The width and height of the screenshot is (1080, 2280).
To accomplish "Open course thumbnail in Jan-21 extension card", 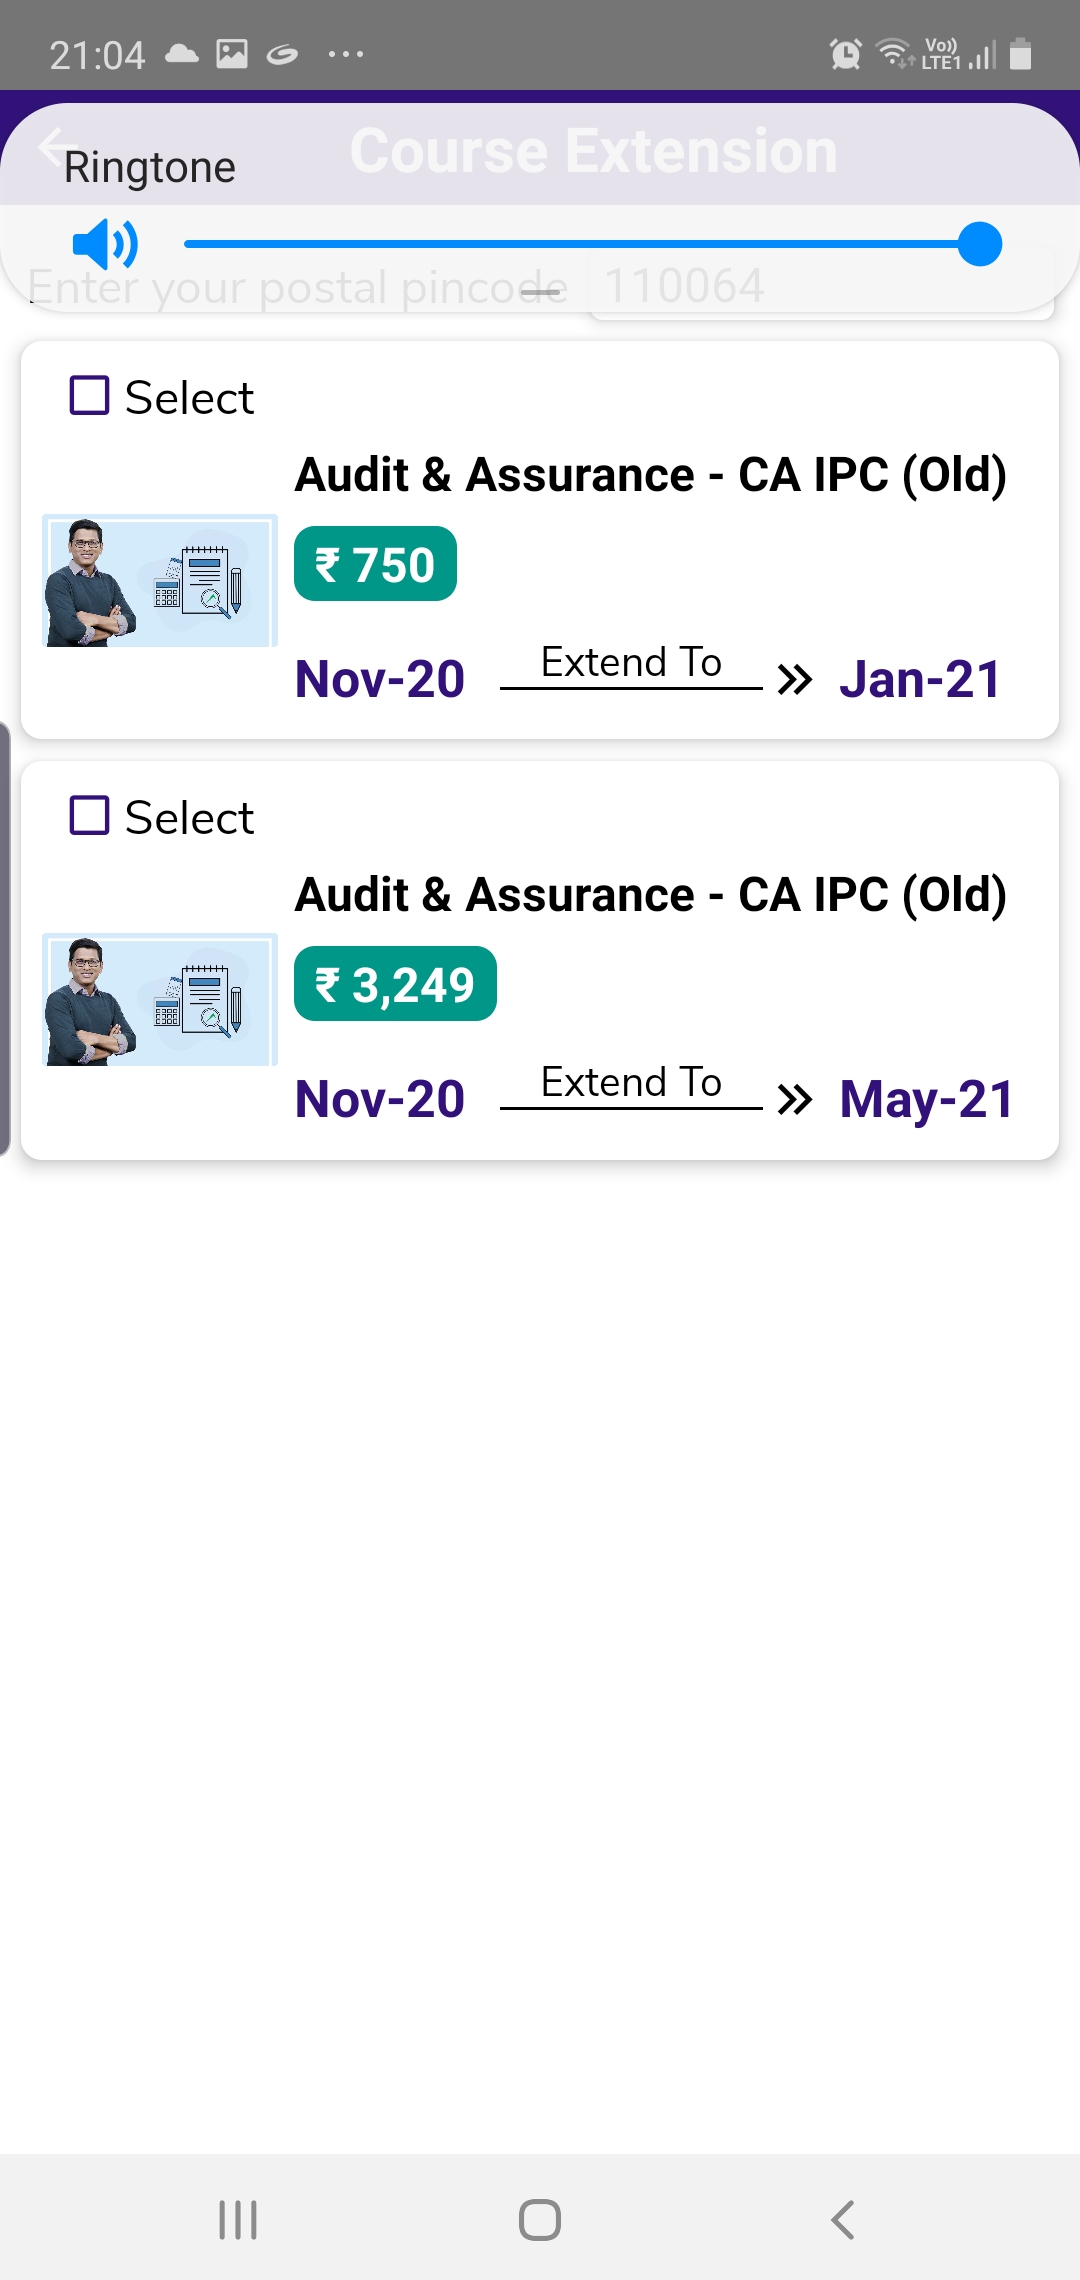I will 160,581.
